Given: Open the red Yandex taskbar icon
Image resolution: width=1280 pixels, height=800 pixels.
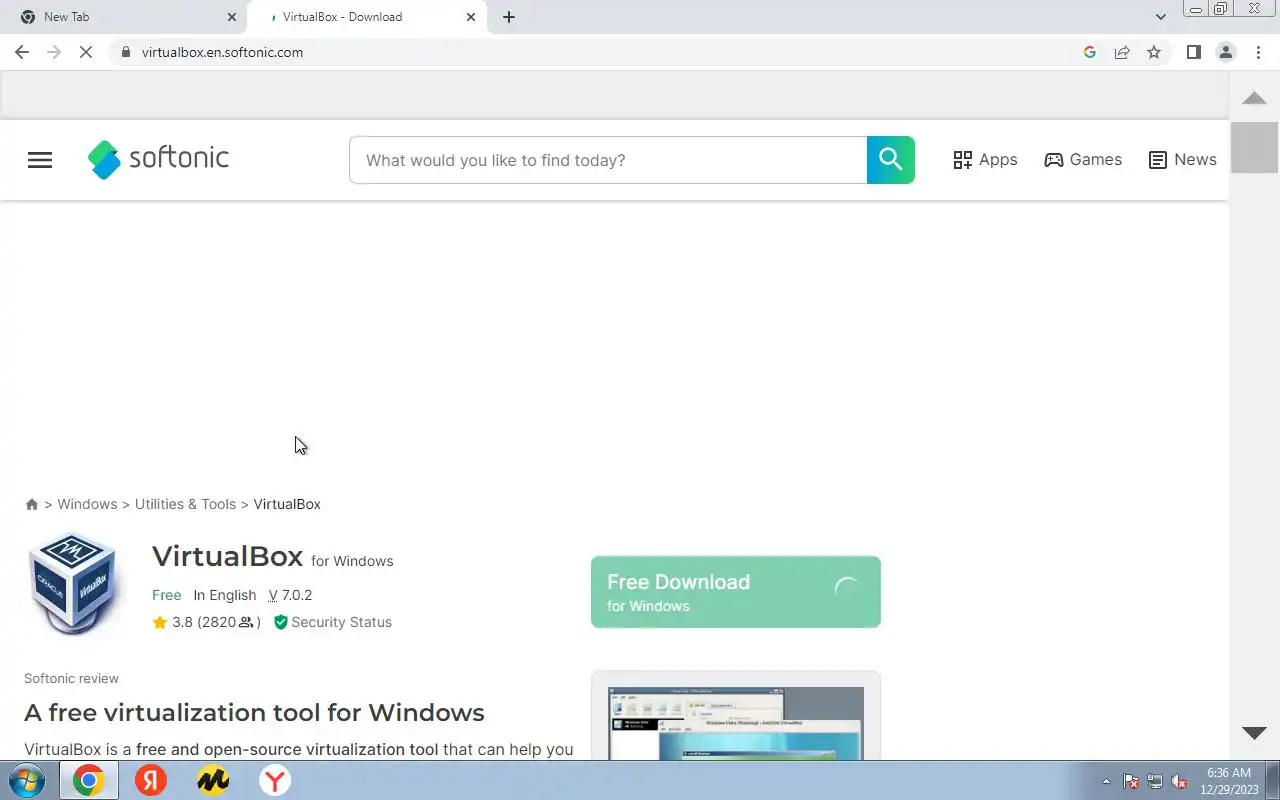Looking at the screenshot, I should 151,780.
